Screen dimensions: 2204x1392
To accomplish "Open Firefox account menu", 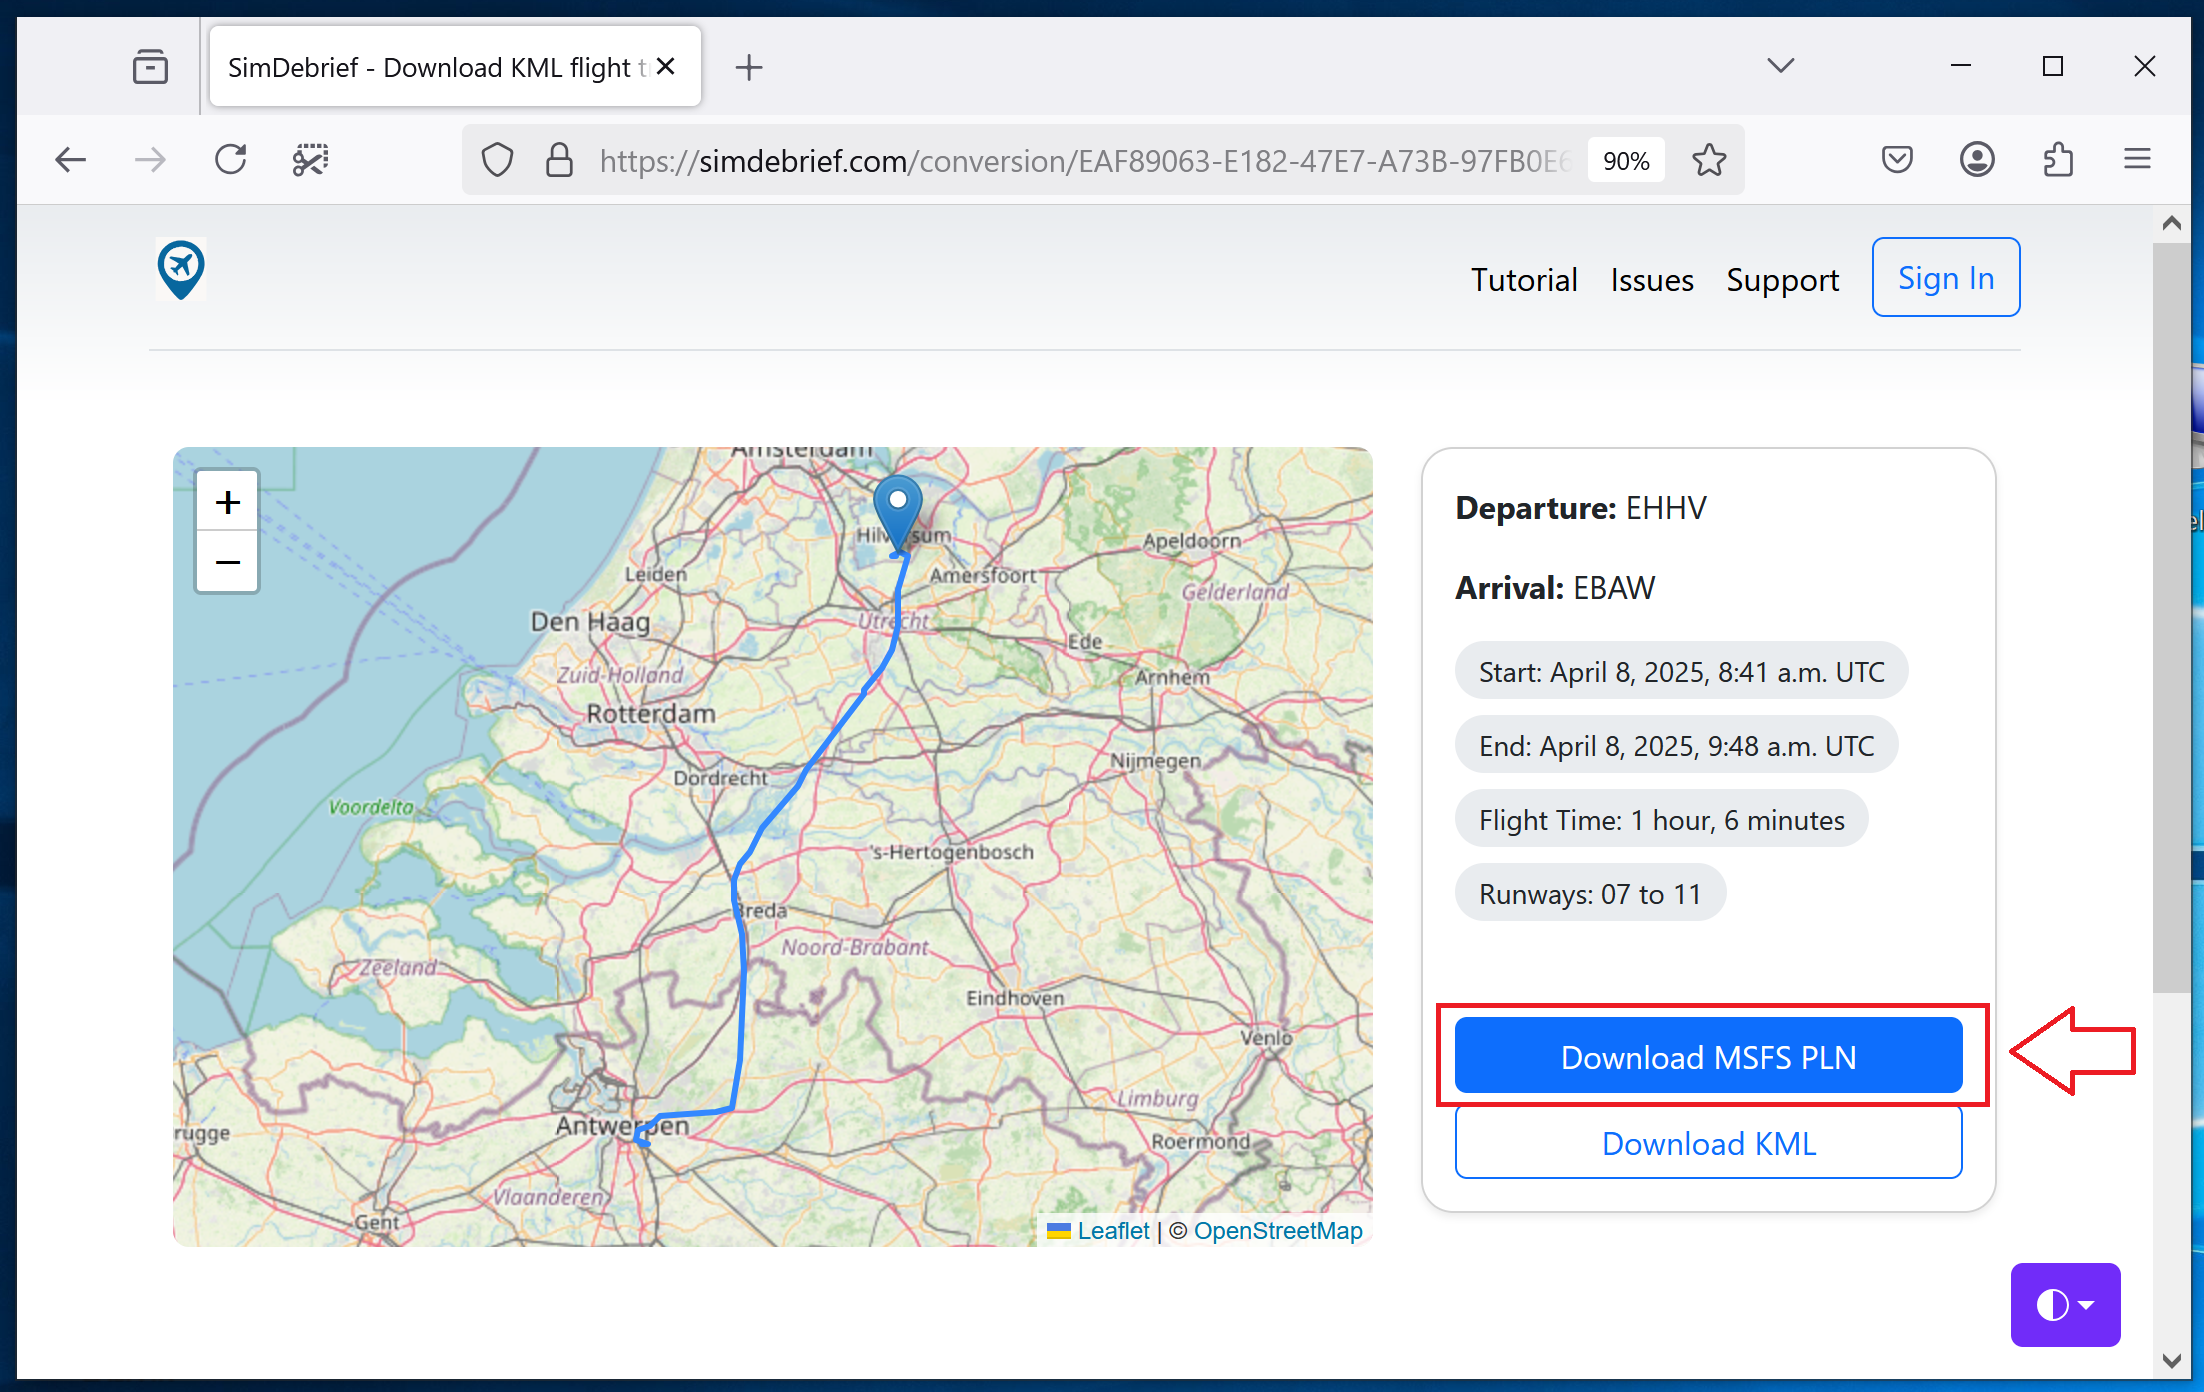I will (1977, 160).
